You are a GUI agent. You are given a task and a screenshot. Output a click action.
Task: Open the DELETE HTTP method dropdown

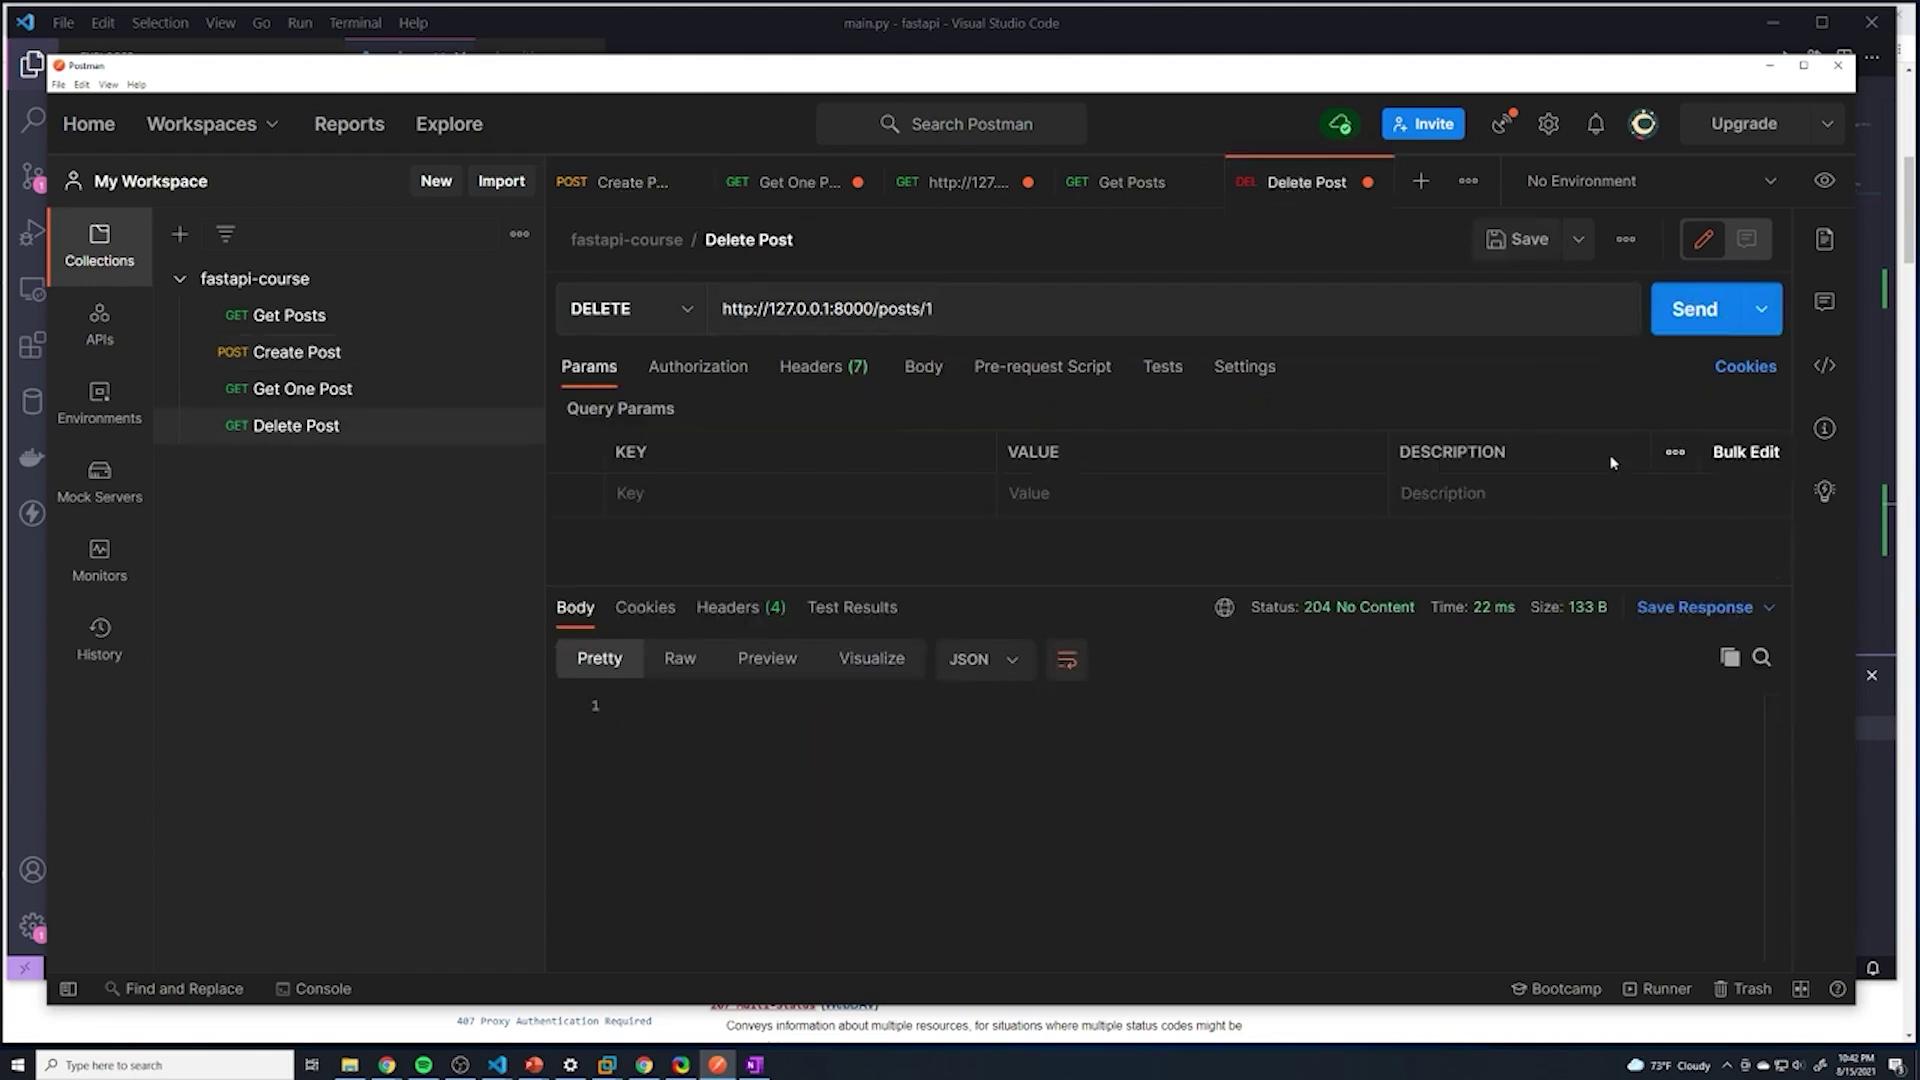(x=631, y=309)
